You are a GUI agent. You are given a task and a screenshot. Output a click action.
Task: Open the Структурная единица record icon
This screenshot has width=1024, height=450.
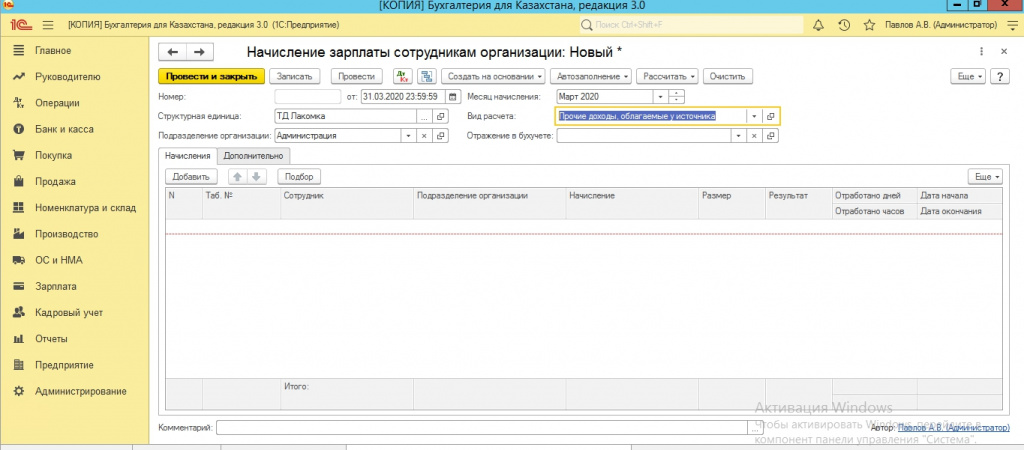[440, 116]
